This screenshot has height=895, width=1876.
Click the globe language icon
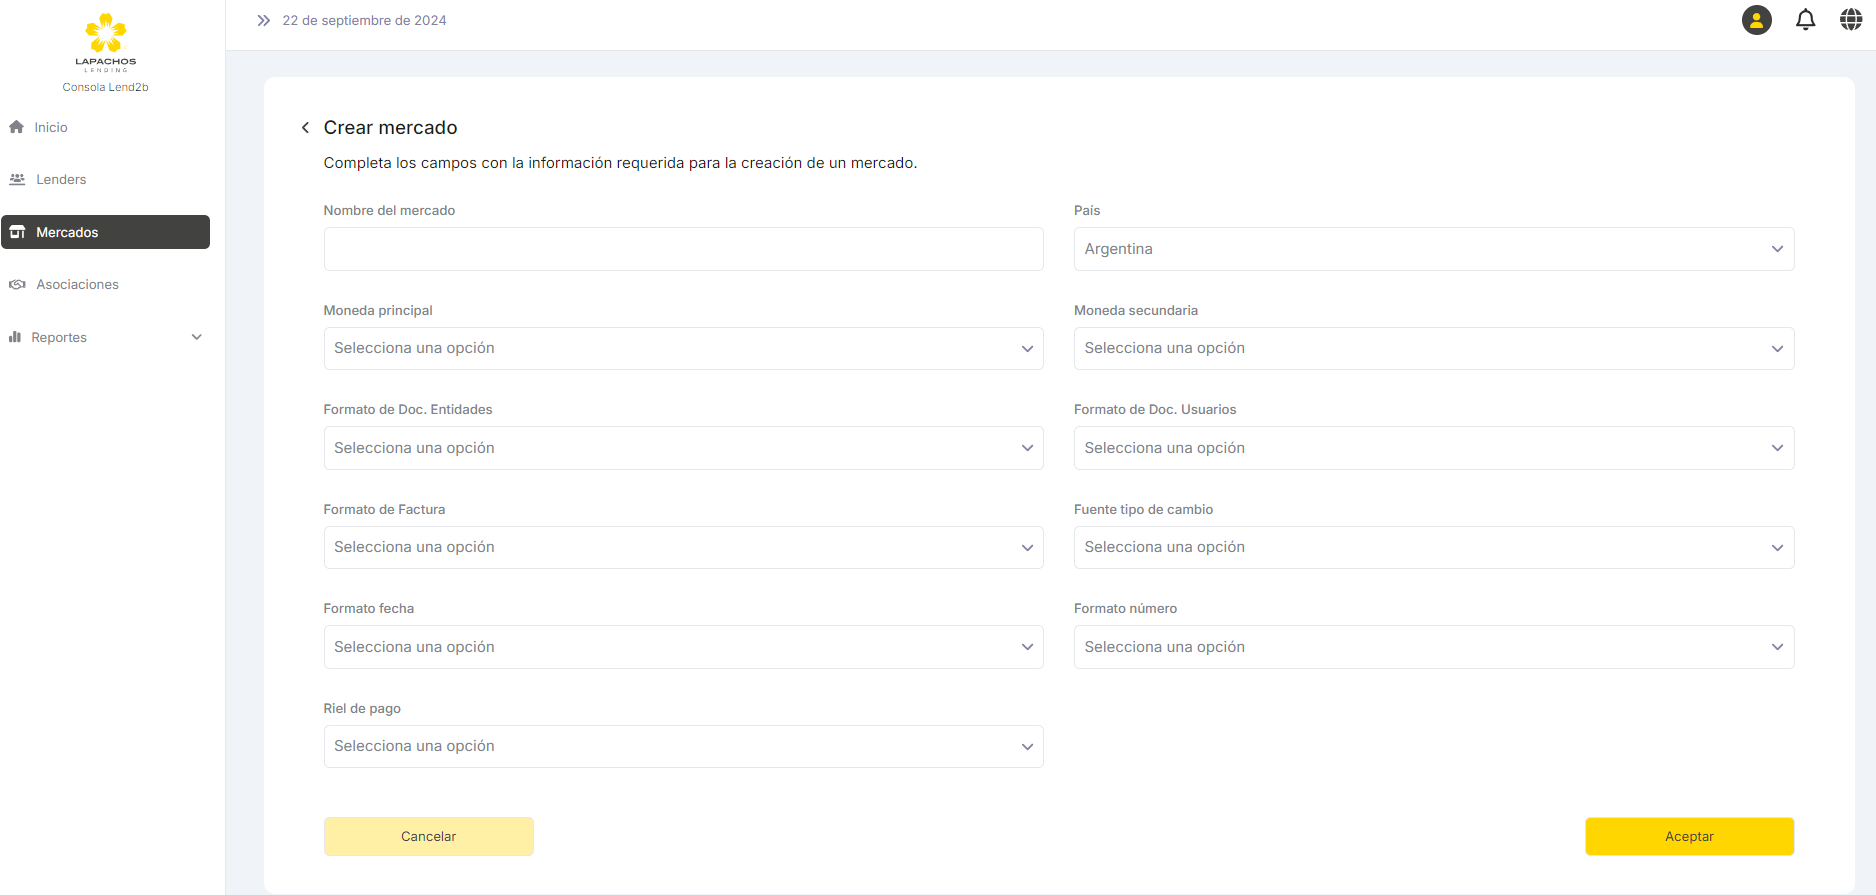point(1851,20)
